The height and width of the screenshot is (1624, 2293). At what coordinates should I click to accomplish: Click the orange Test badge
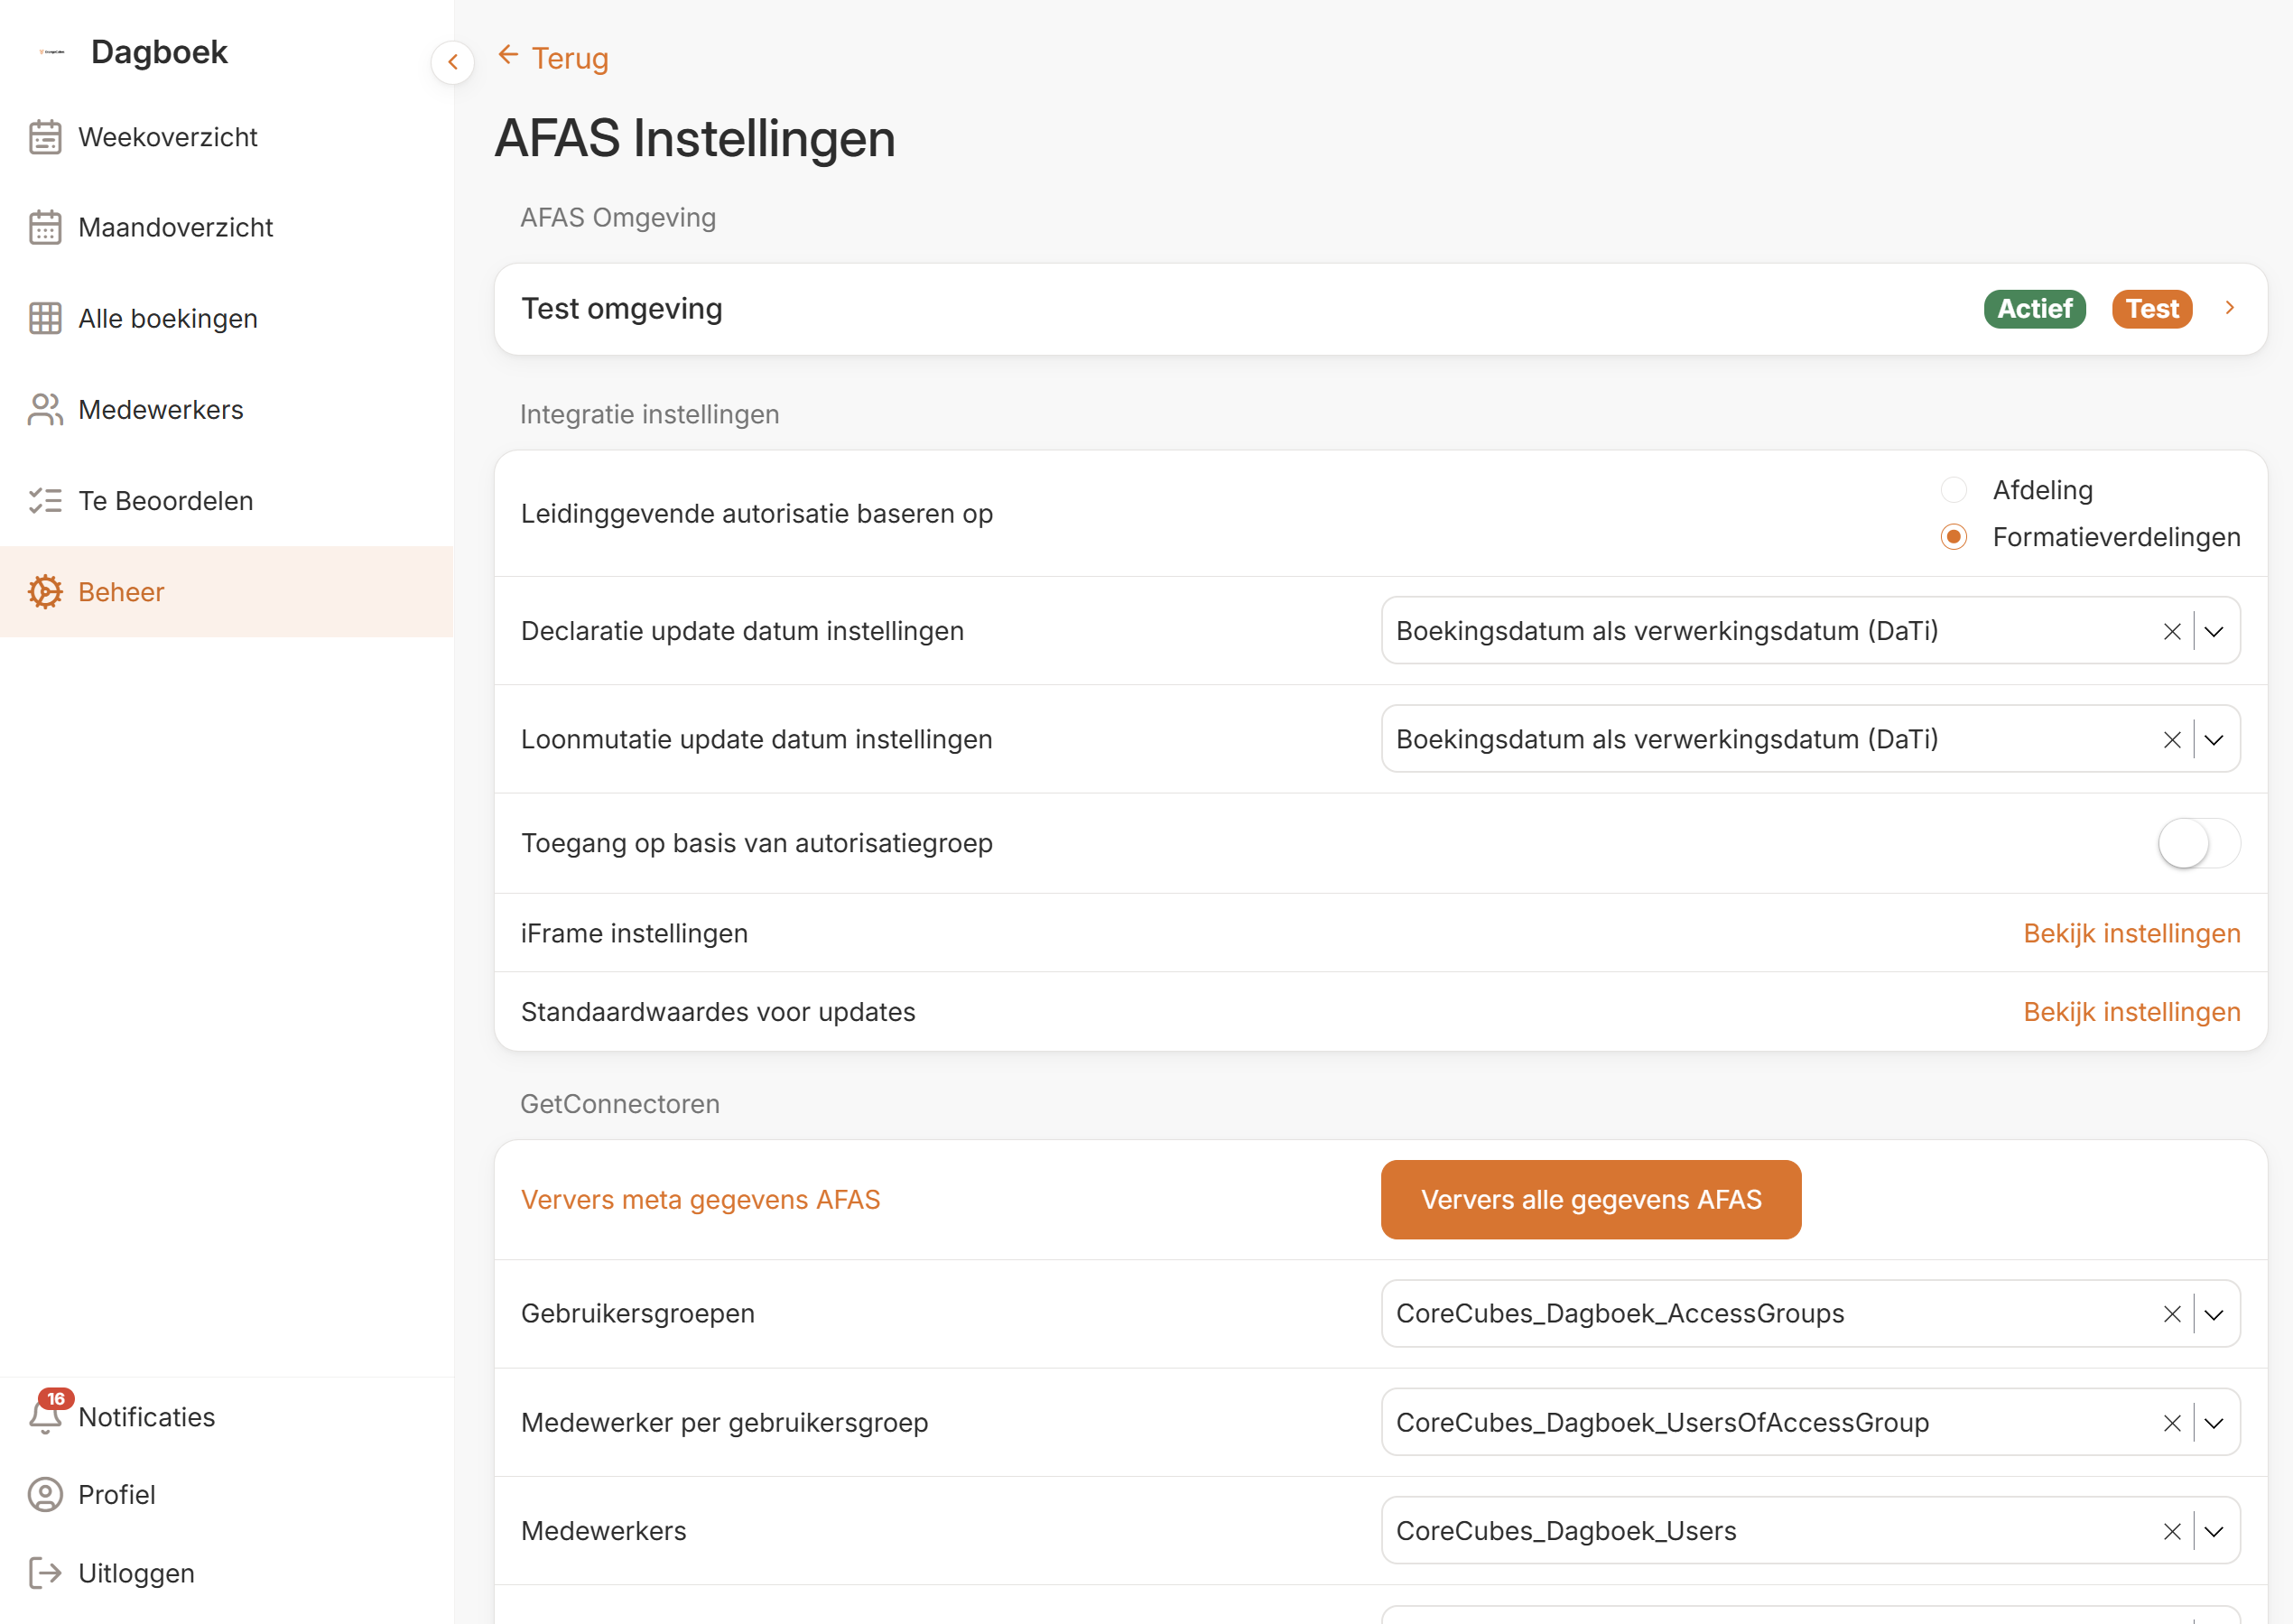2152,309
